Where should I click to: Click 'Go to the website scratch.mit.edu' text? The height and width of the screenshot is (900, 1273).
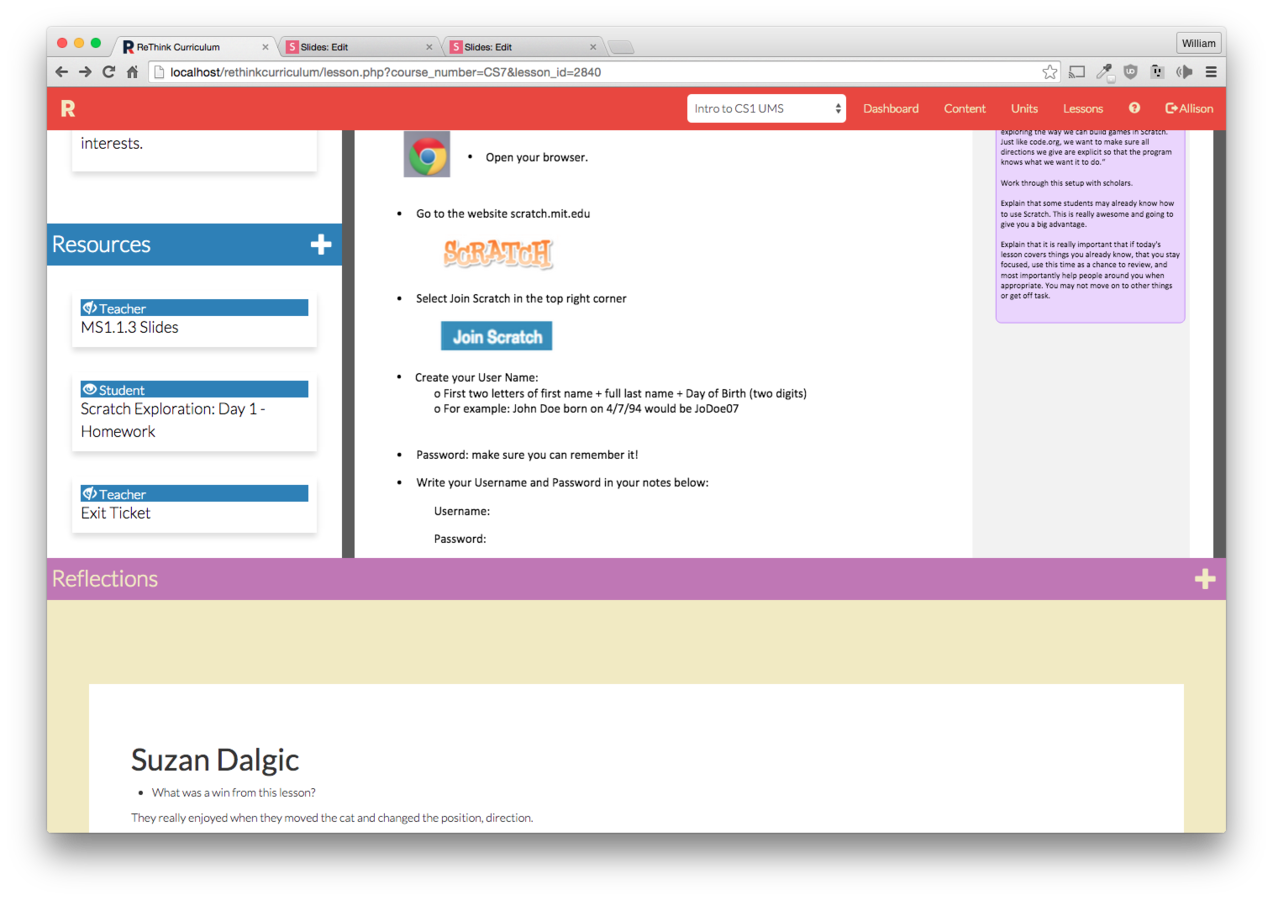(x=503, y=213)
